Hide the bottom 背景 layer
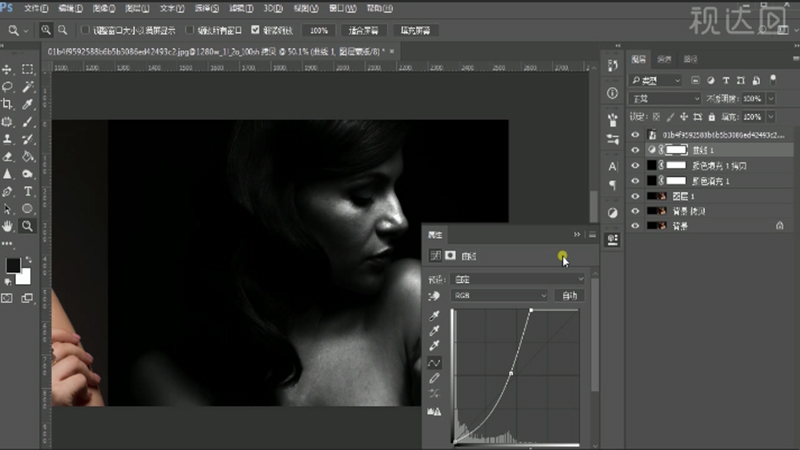 [x=635, y=226]
